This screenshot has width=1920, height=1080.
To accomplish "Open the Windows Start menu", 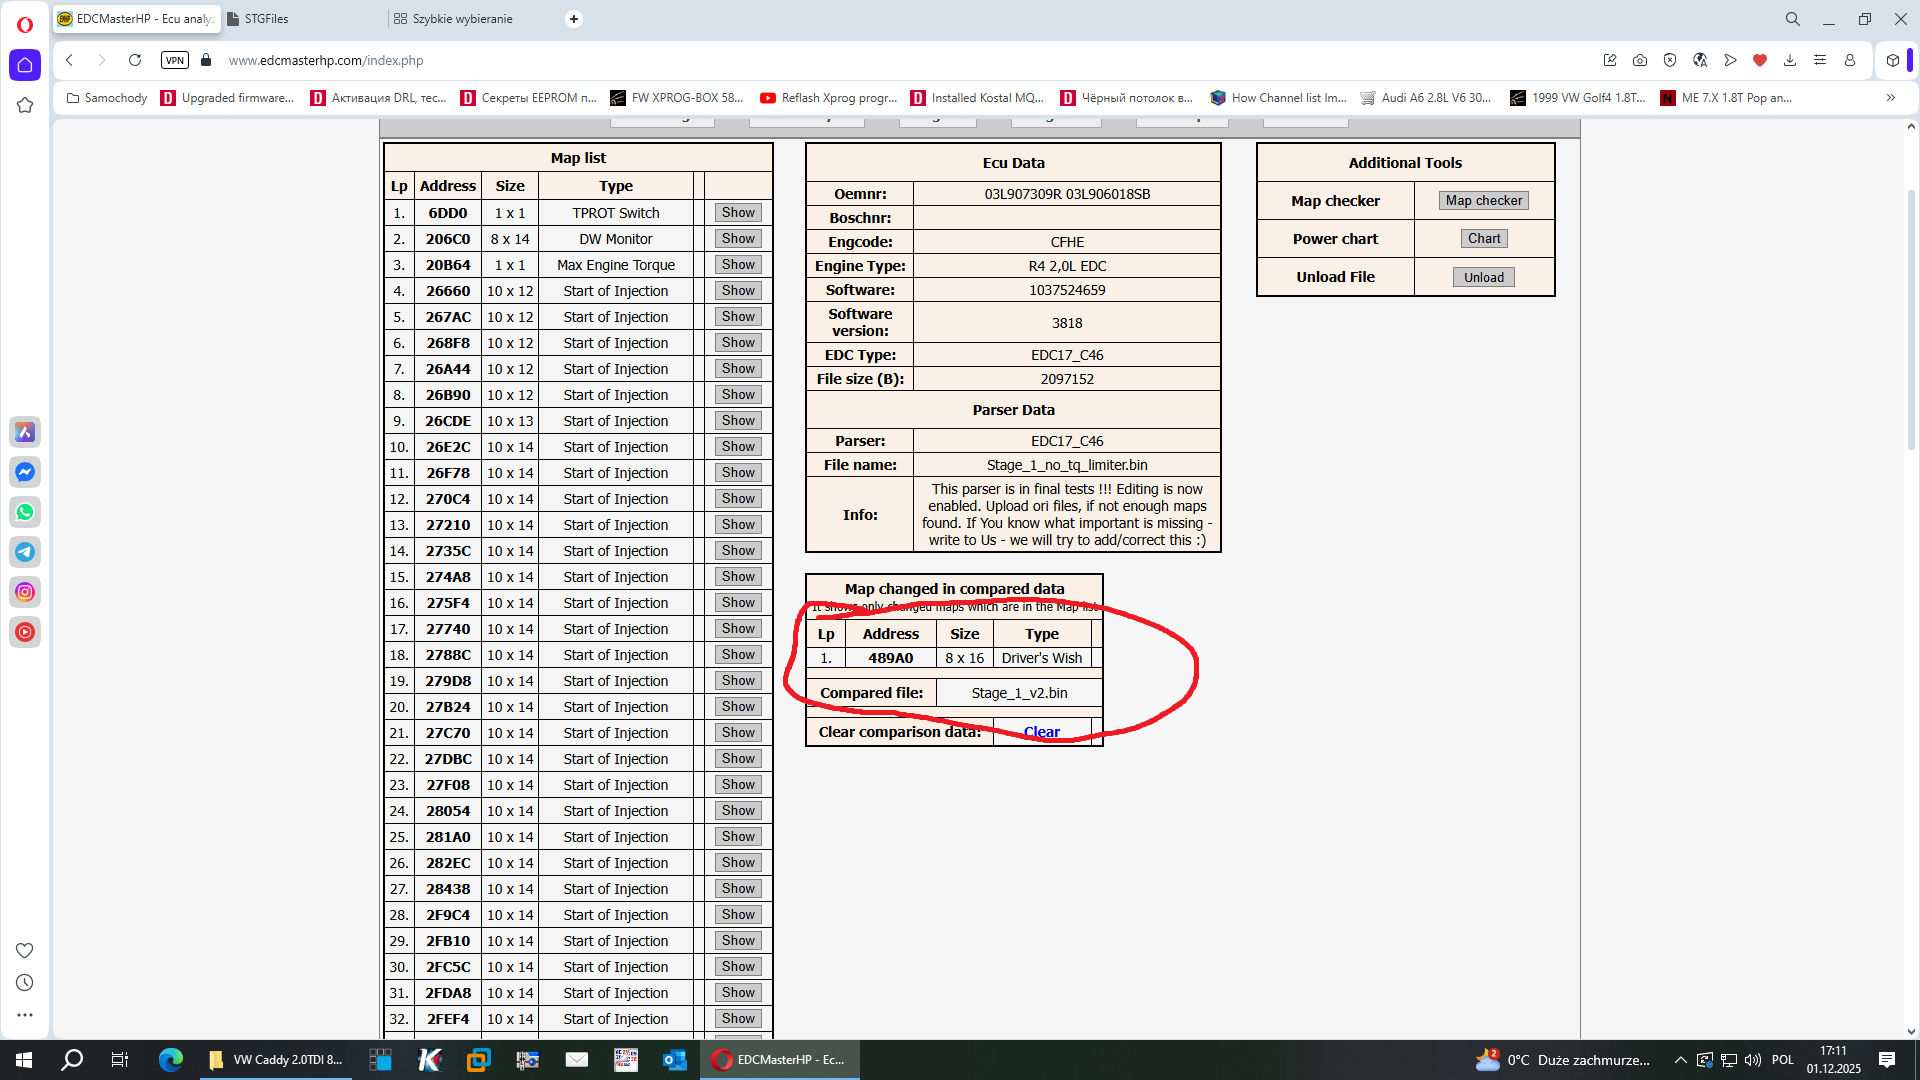I will point(24,1060).
